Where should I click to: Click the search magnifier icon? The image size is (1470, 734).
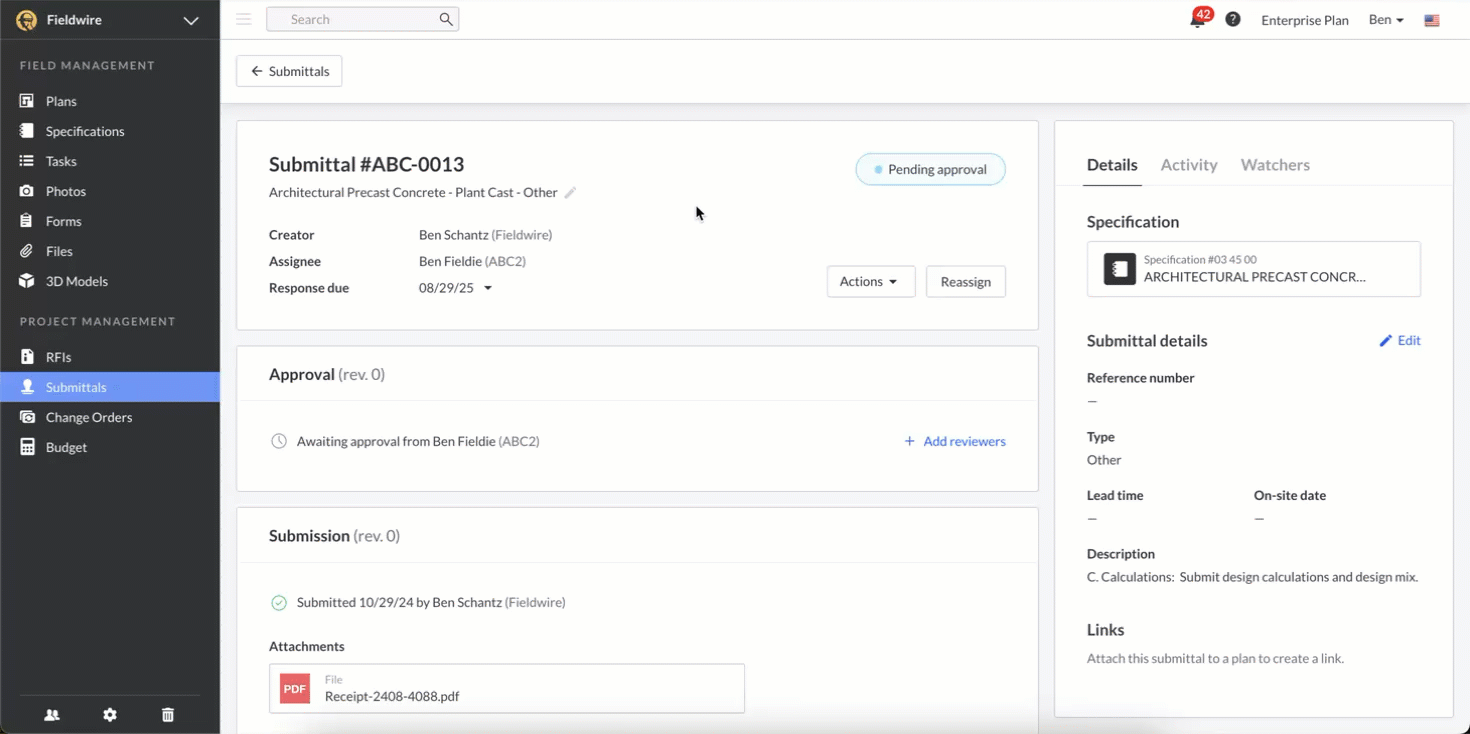(446, 19)
